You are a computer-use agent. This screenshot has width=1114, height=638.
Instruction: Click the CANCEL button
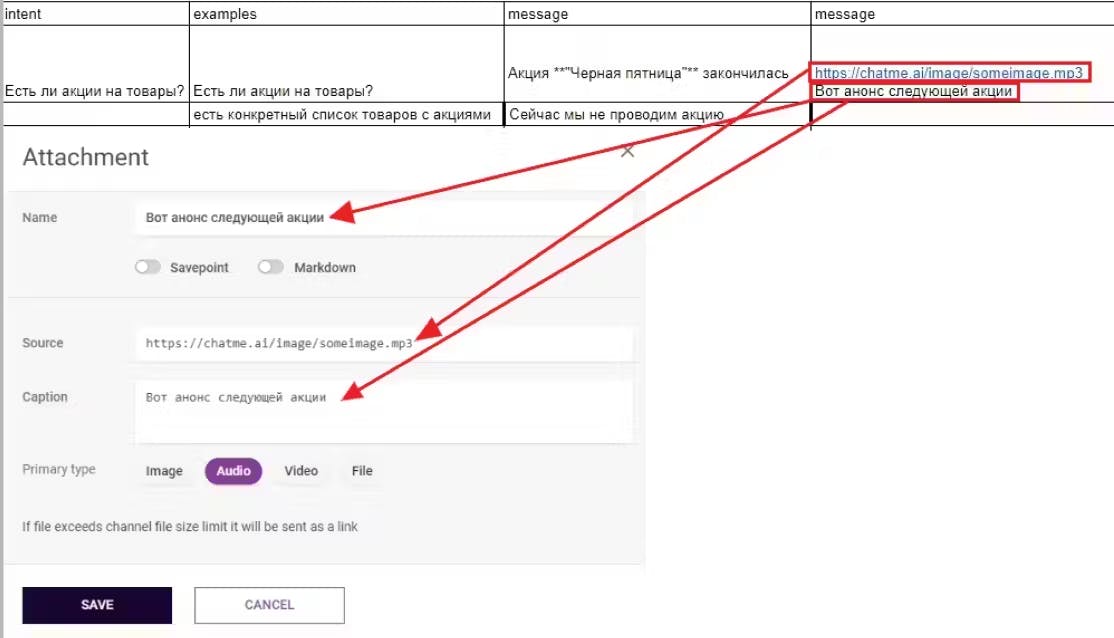[x=269, y=605]
